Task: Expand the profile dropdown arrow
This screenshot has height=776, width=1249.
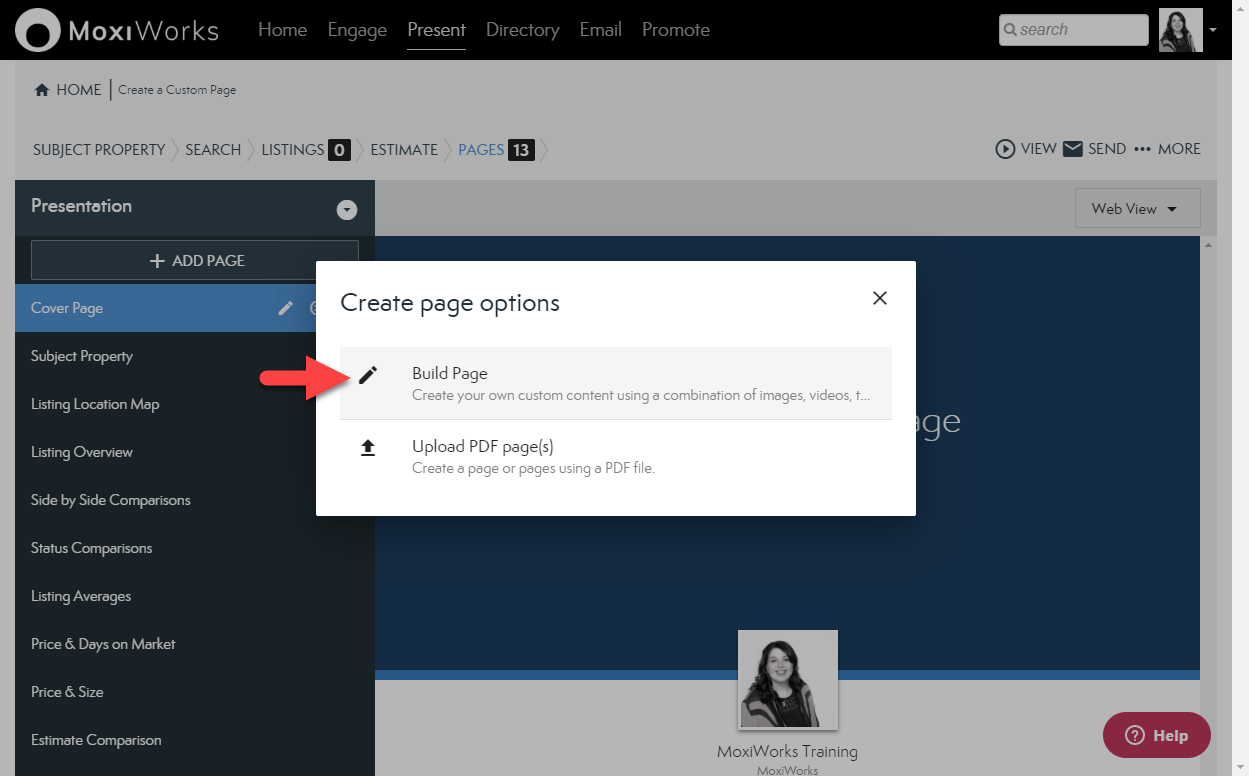Action: tap(1213, 30)
